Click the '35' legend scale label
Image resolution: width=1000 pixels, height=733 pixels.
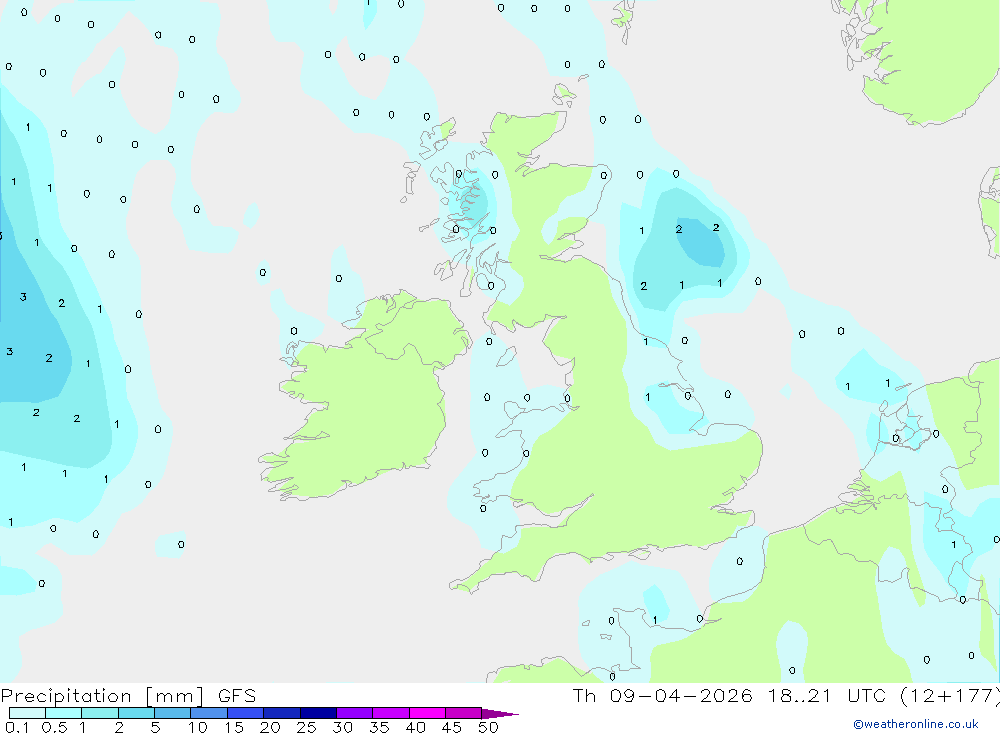pyautogui.click(x=379, y=727)
